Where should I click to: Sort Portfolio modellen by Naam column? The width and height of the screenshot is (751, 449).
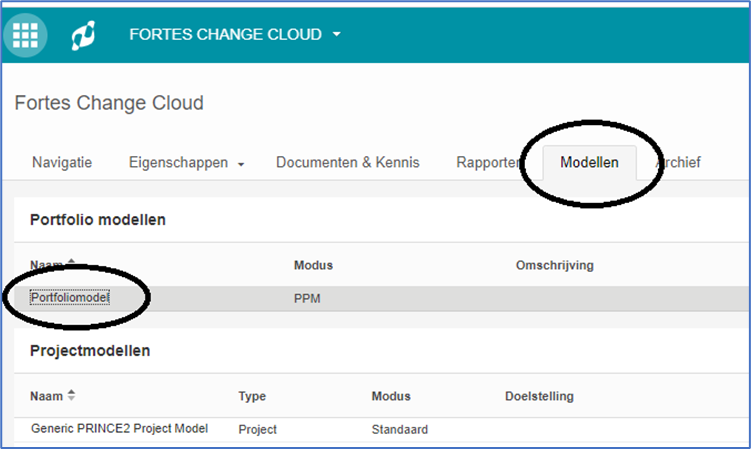(53, 264)
